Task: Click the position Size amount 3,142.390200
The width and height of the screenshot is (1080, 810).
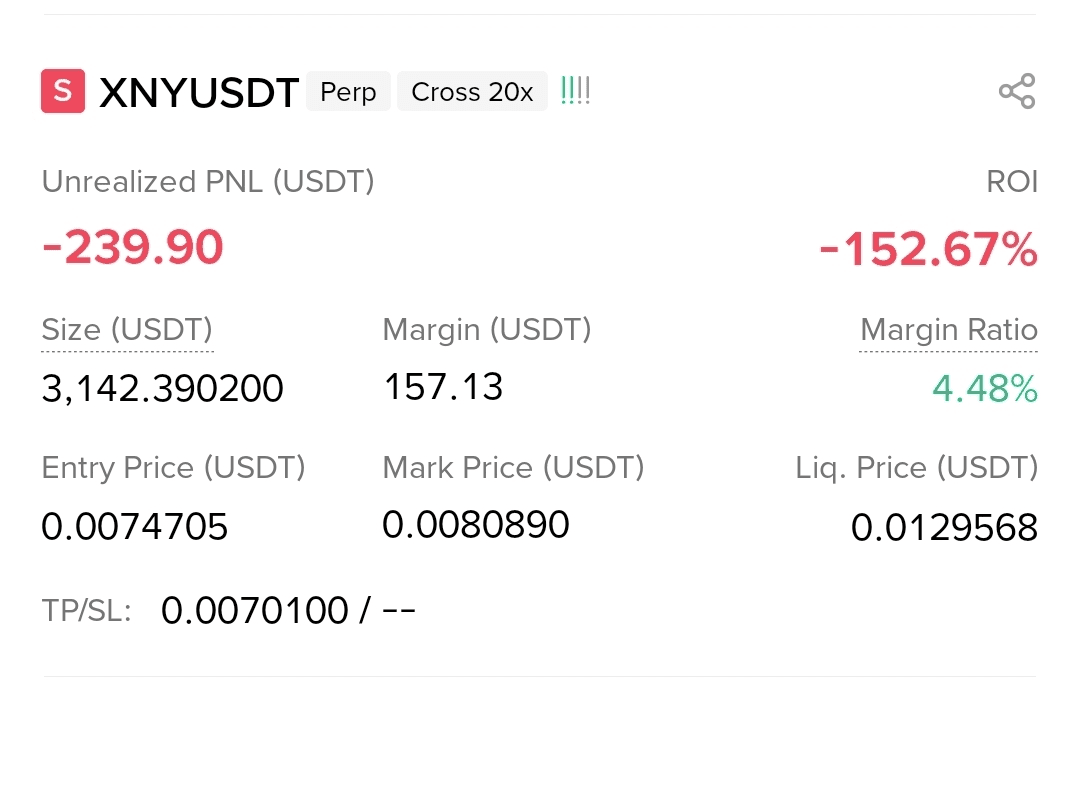Action: [x=162, y=388]
